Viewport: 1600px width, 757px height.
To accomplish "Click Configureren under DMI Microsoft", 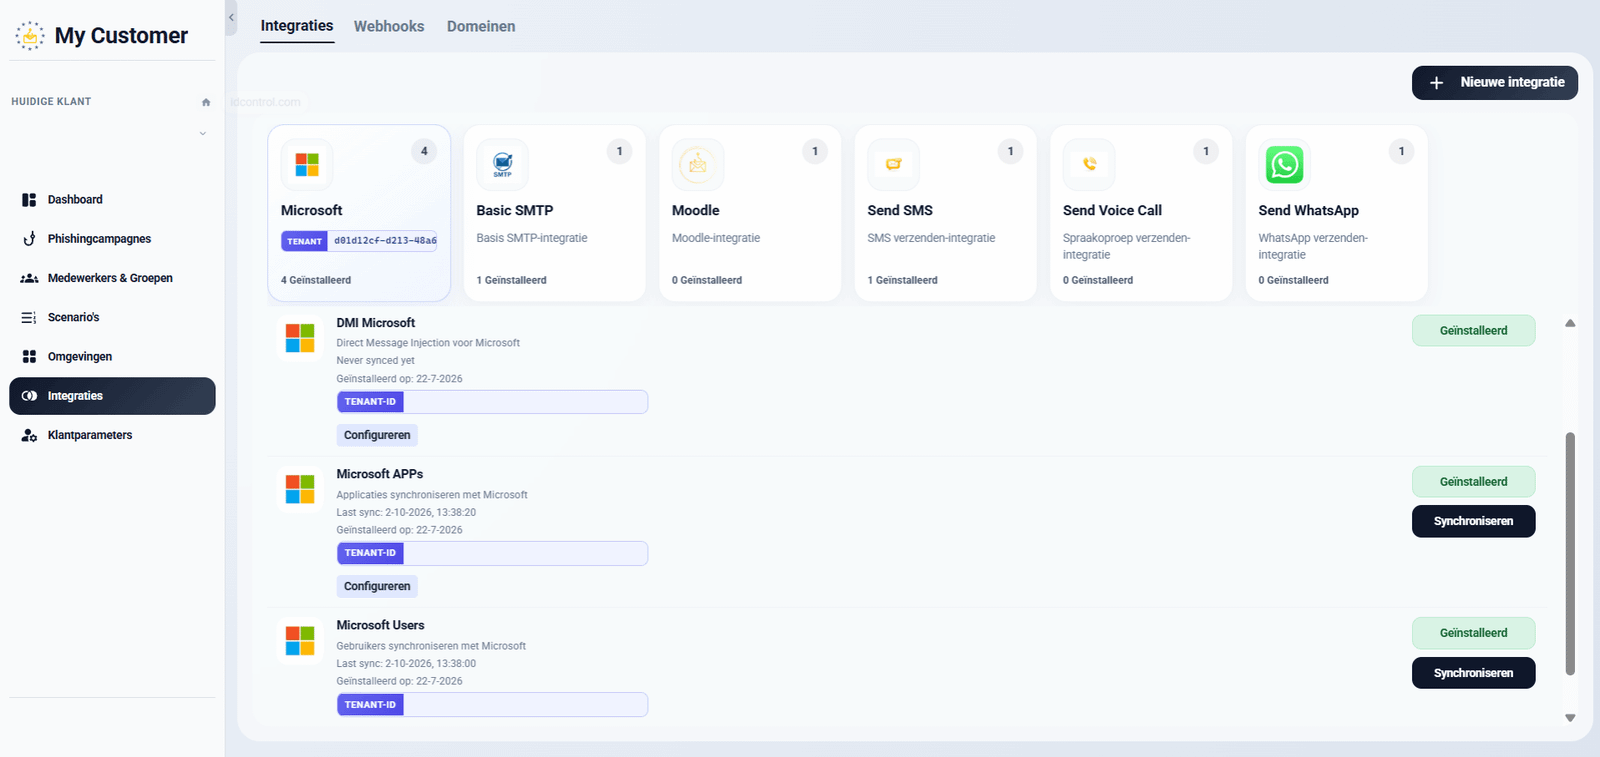I will coord(377,435).
